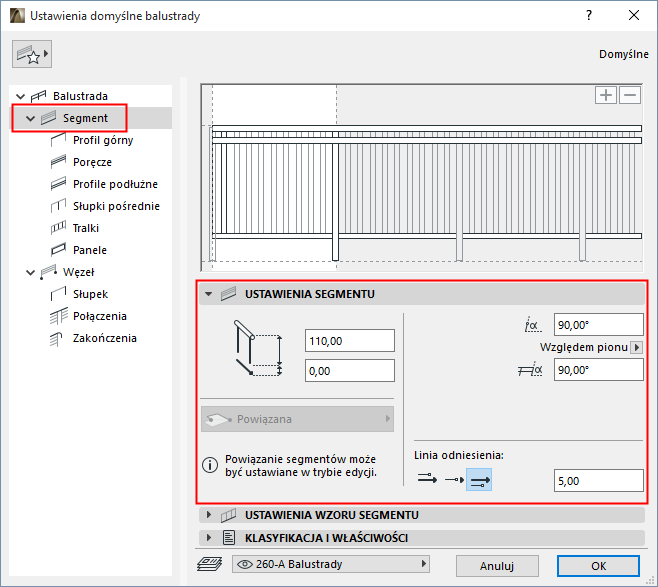The width and height of the screenshot is (658, 587).
Task: Open Względem pionu arrow menu
Action: coord(637,347)
